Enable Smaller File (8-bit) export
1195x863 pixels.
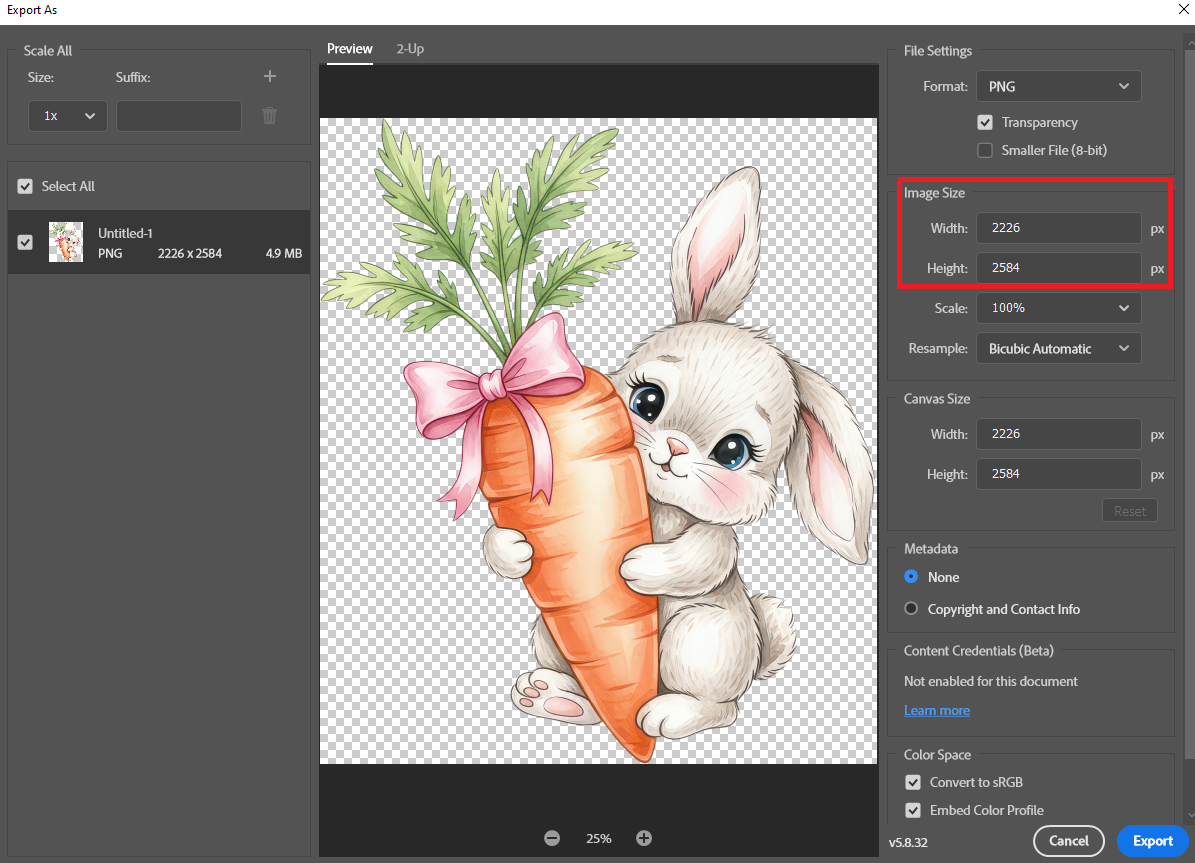tap(985, 150)
